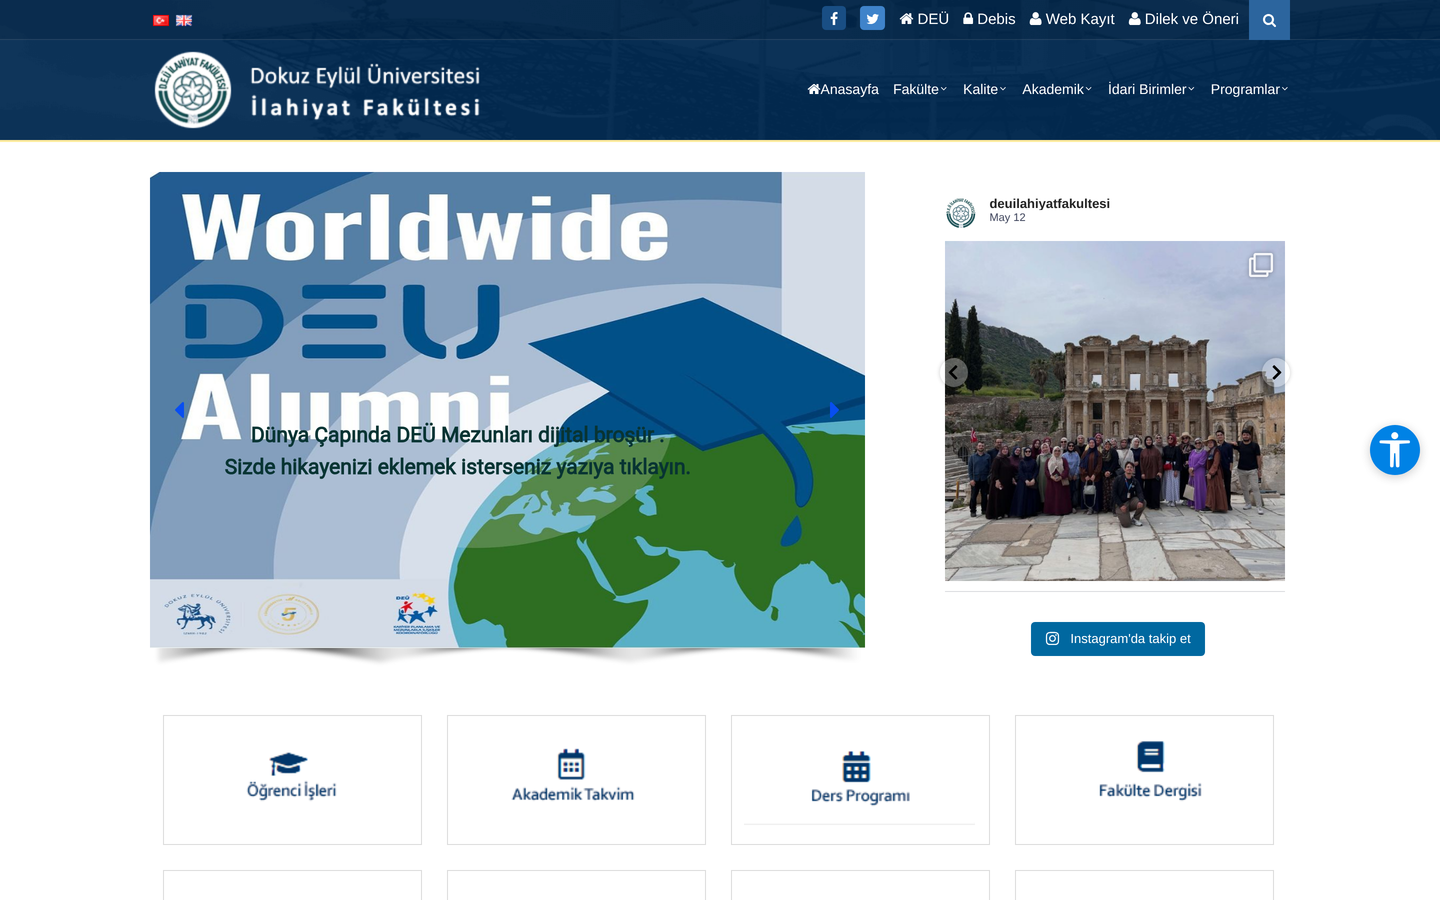Image resolution: width=1440 pixels, height=900 pixels.
Task: Open the Ephesus group photo Instagram post
Action: pos(1115,411)
